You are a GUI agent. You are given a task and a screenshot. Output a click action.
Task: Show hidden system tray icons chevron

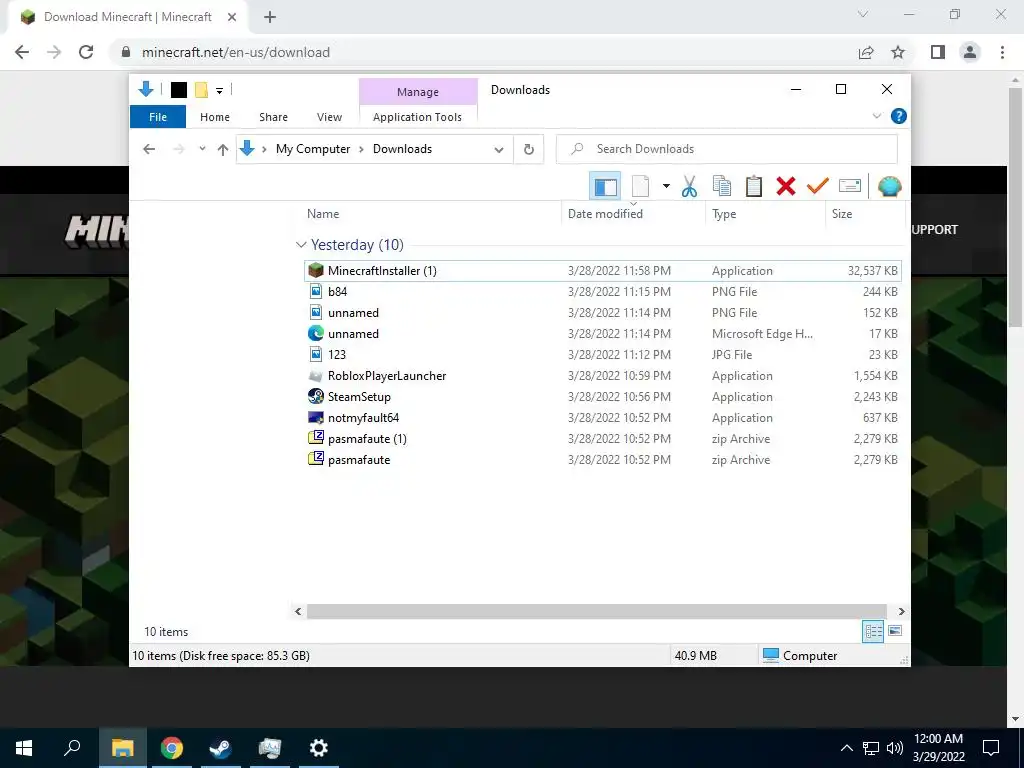point(846,748)
